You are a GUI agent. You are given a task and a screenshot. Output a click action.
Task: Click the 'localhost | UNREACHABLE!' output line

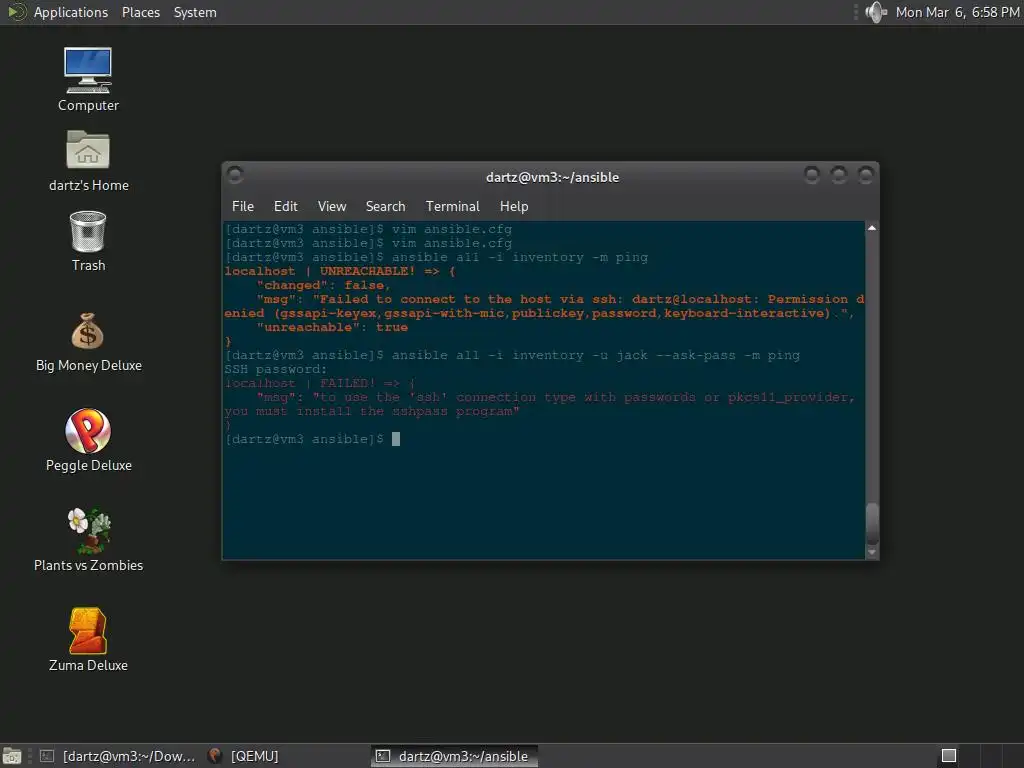(x=340, y=271)
